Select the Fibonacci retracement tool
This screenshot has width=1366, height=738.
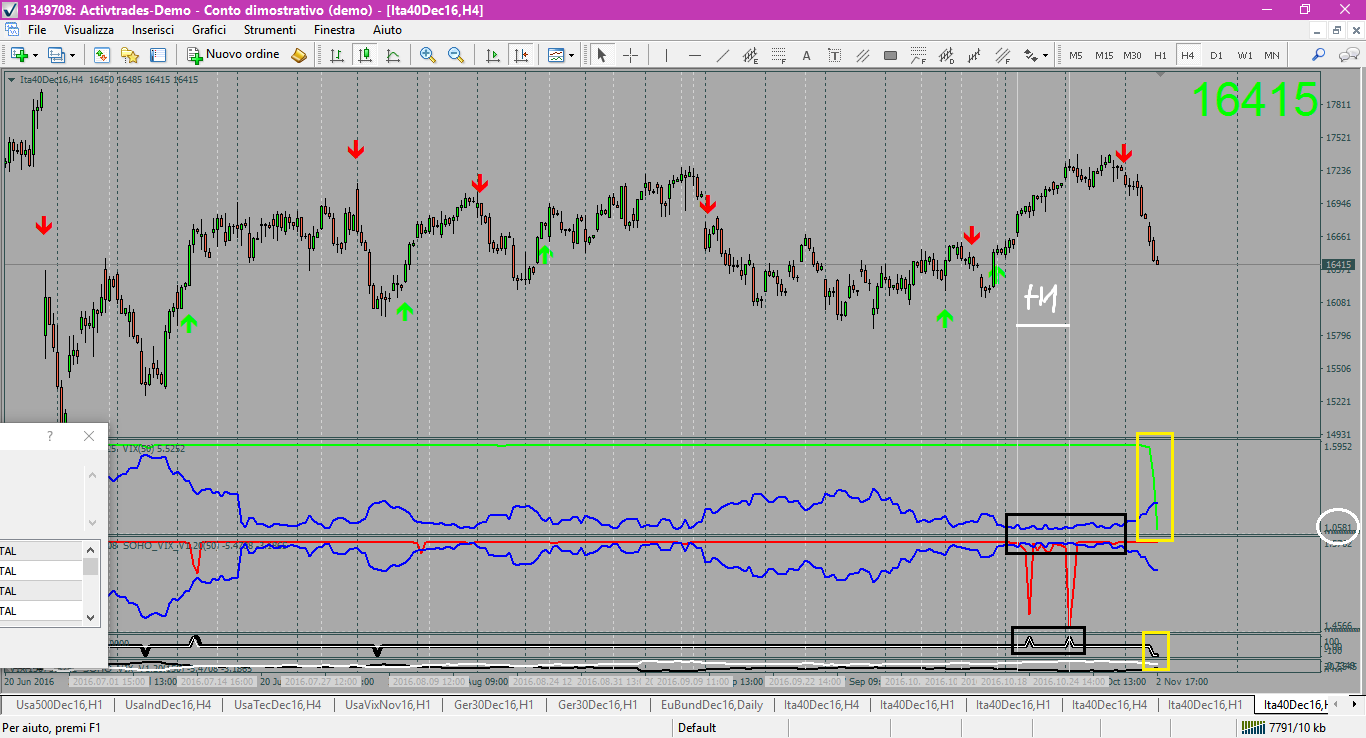pos(779,55)
